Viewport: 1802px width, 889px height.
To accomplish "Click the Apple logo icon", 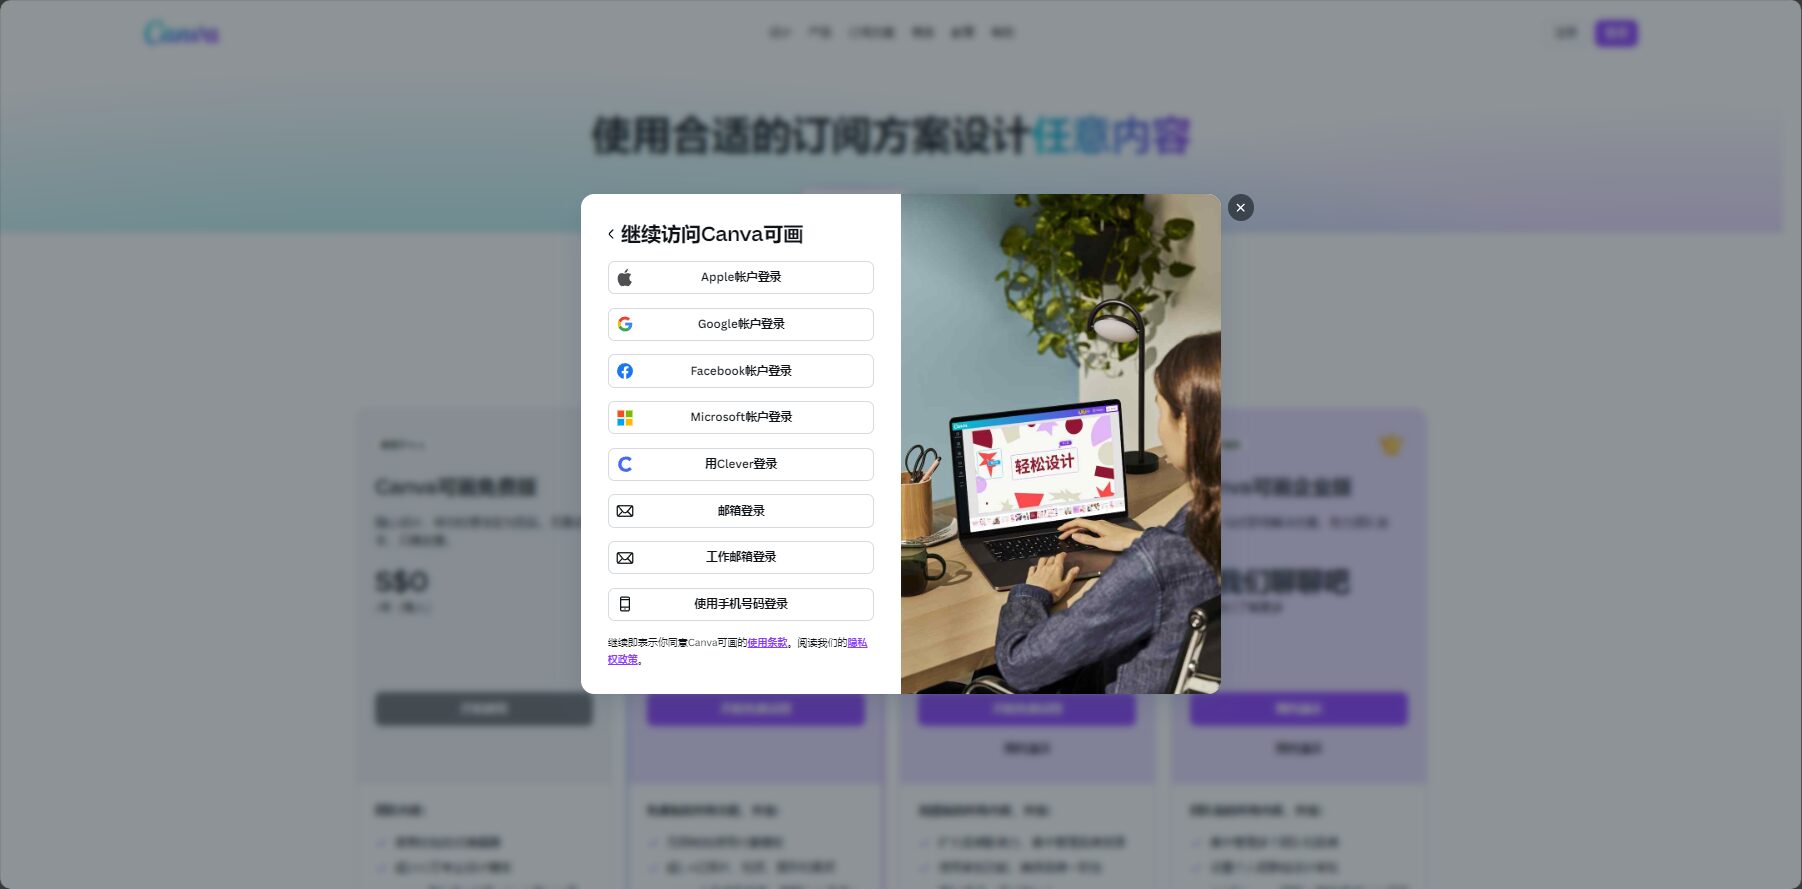I will click(x=625, y=277).
